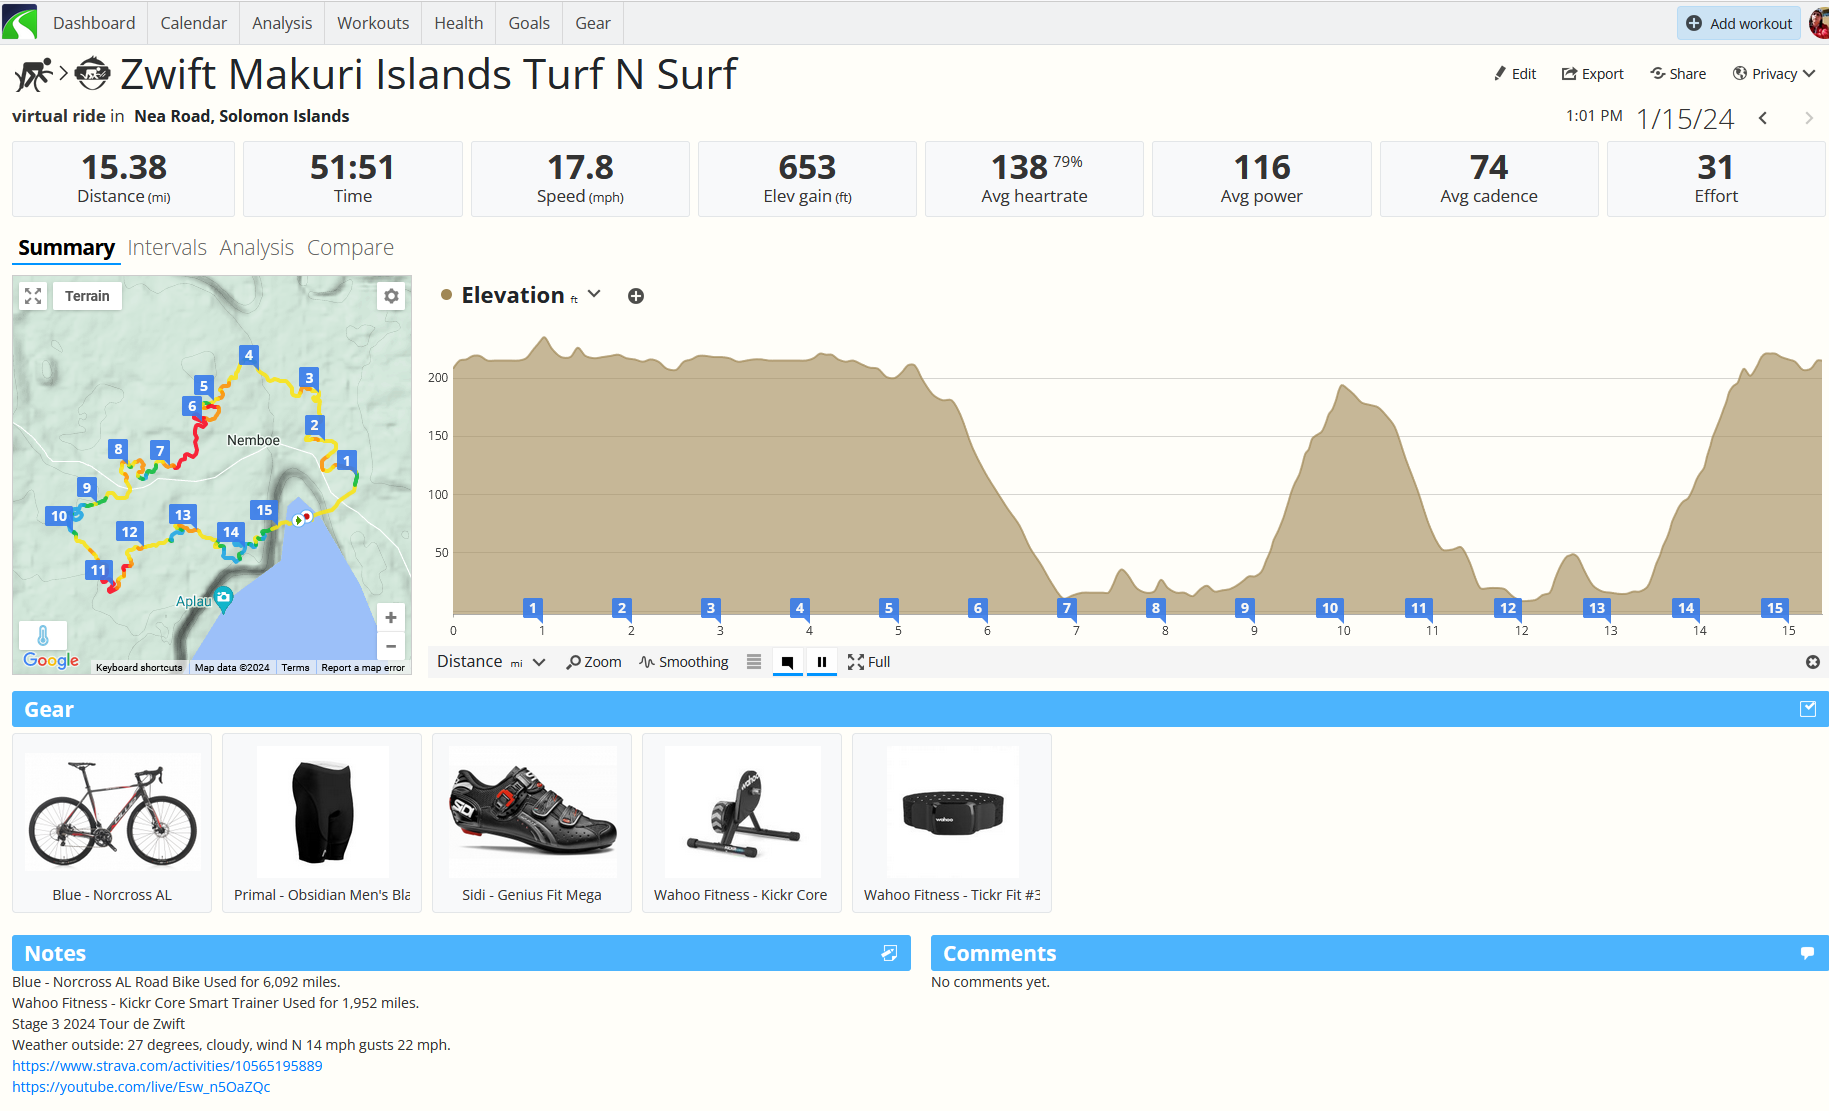1829x1111 pixels.
Task: Open the YouTube live link
Action: (141, 1087)
